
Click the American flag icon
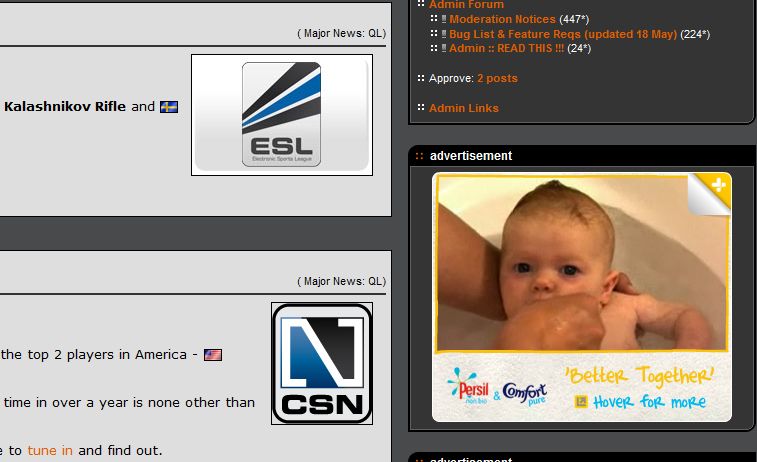tap(213, 355)
